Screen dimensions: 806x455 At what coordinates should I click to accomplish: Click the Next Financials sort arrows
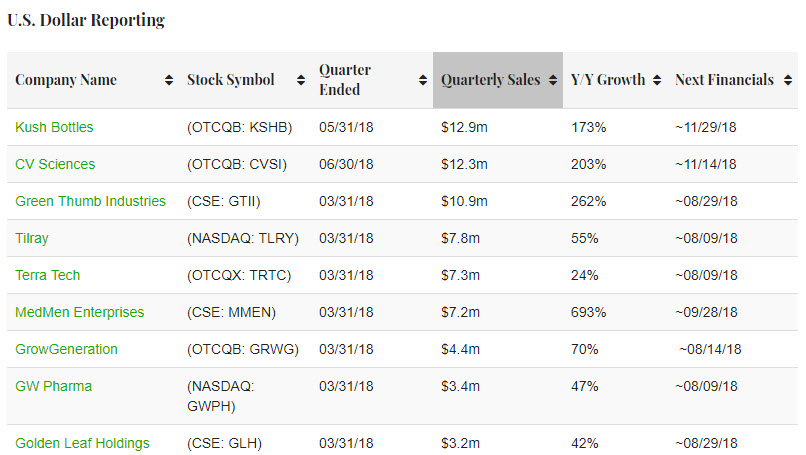click(x=787, y=80)
